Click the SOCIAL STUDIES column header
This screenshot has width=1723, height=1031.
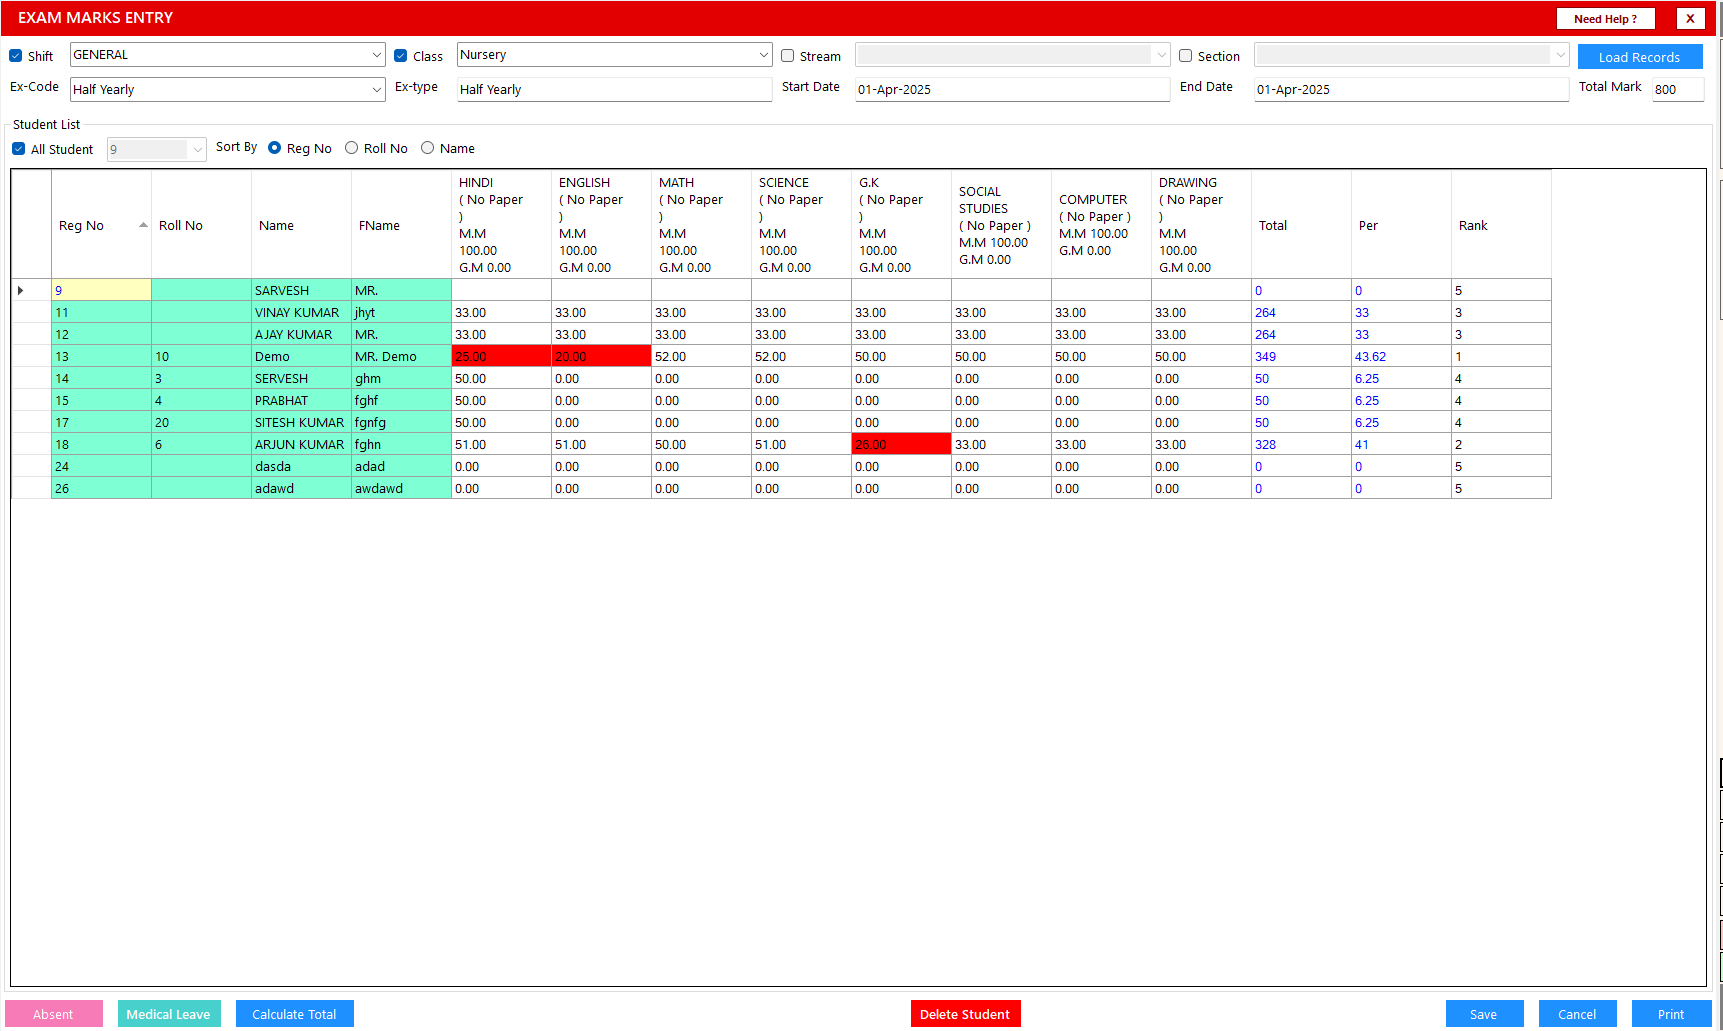[x=1001, y=225]
